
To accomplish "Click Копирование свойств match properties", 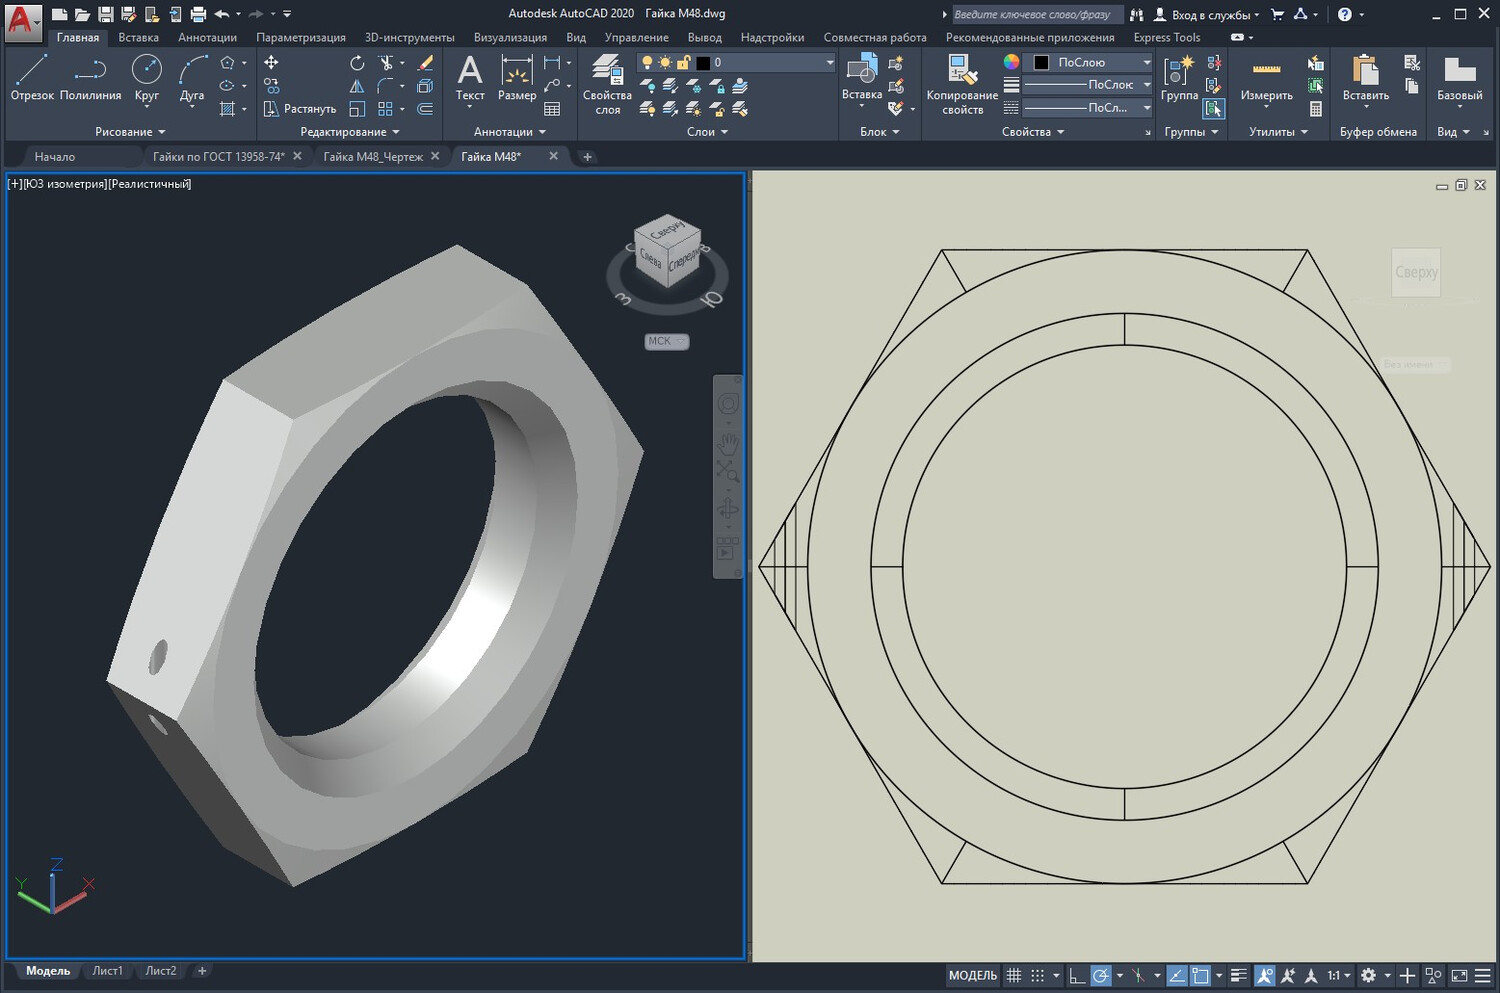I will (x=962, y=84).
